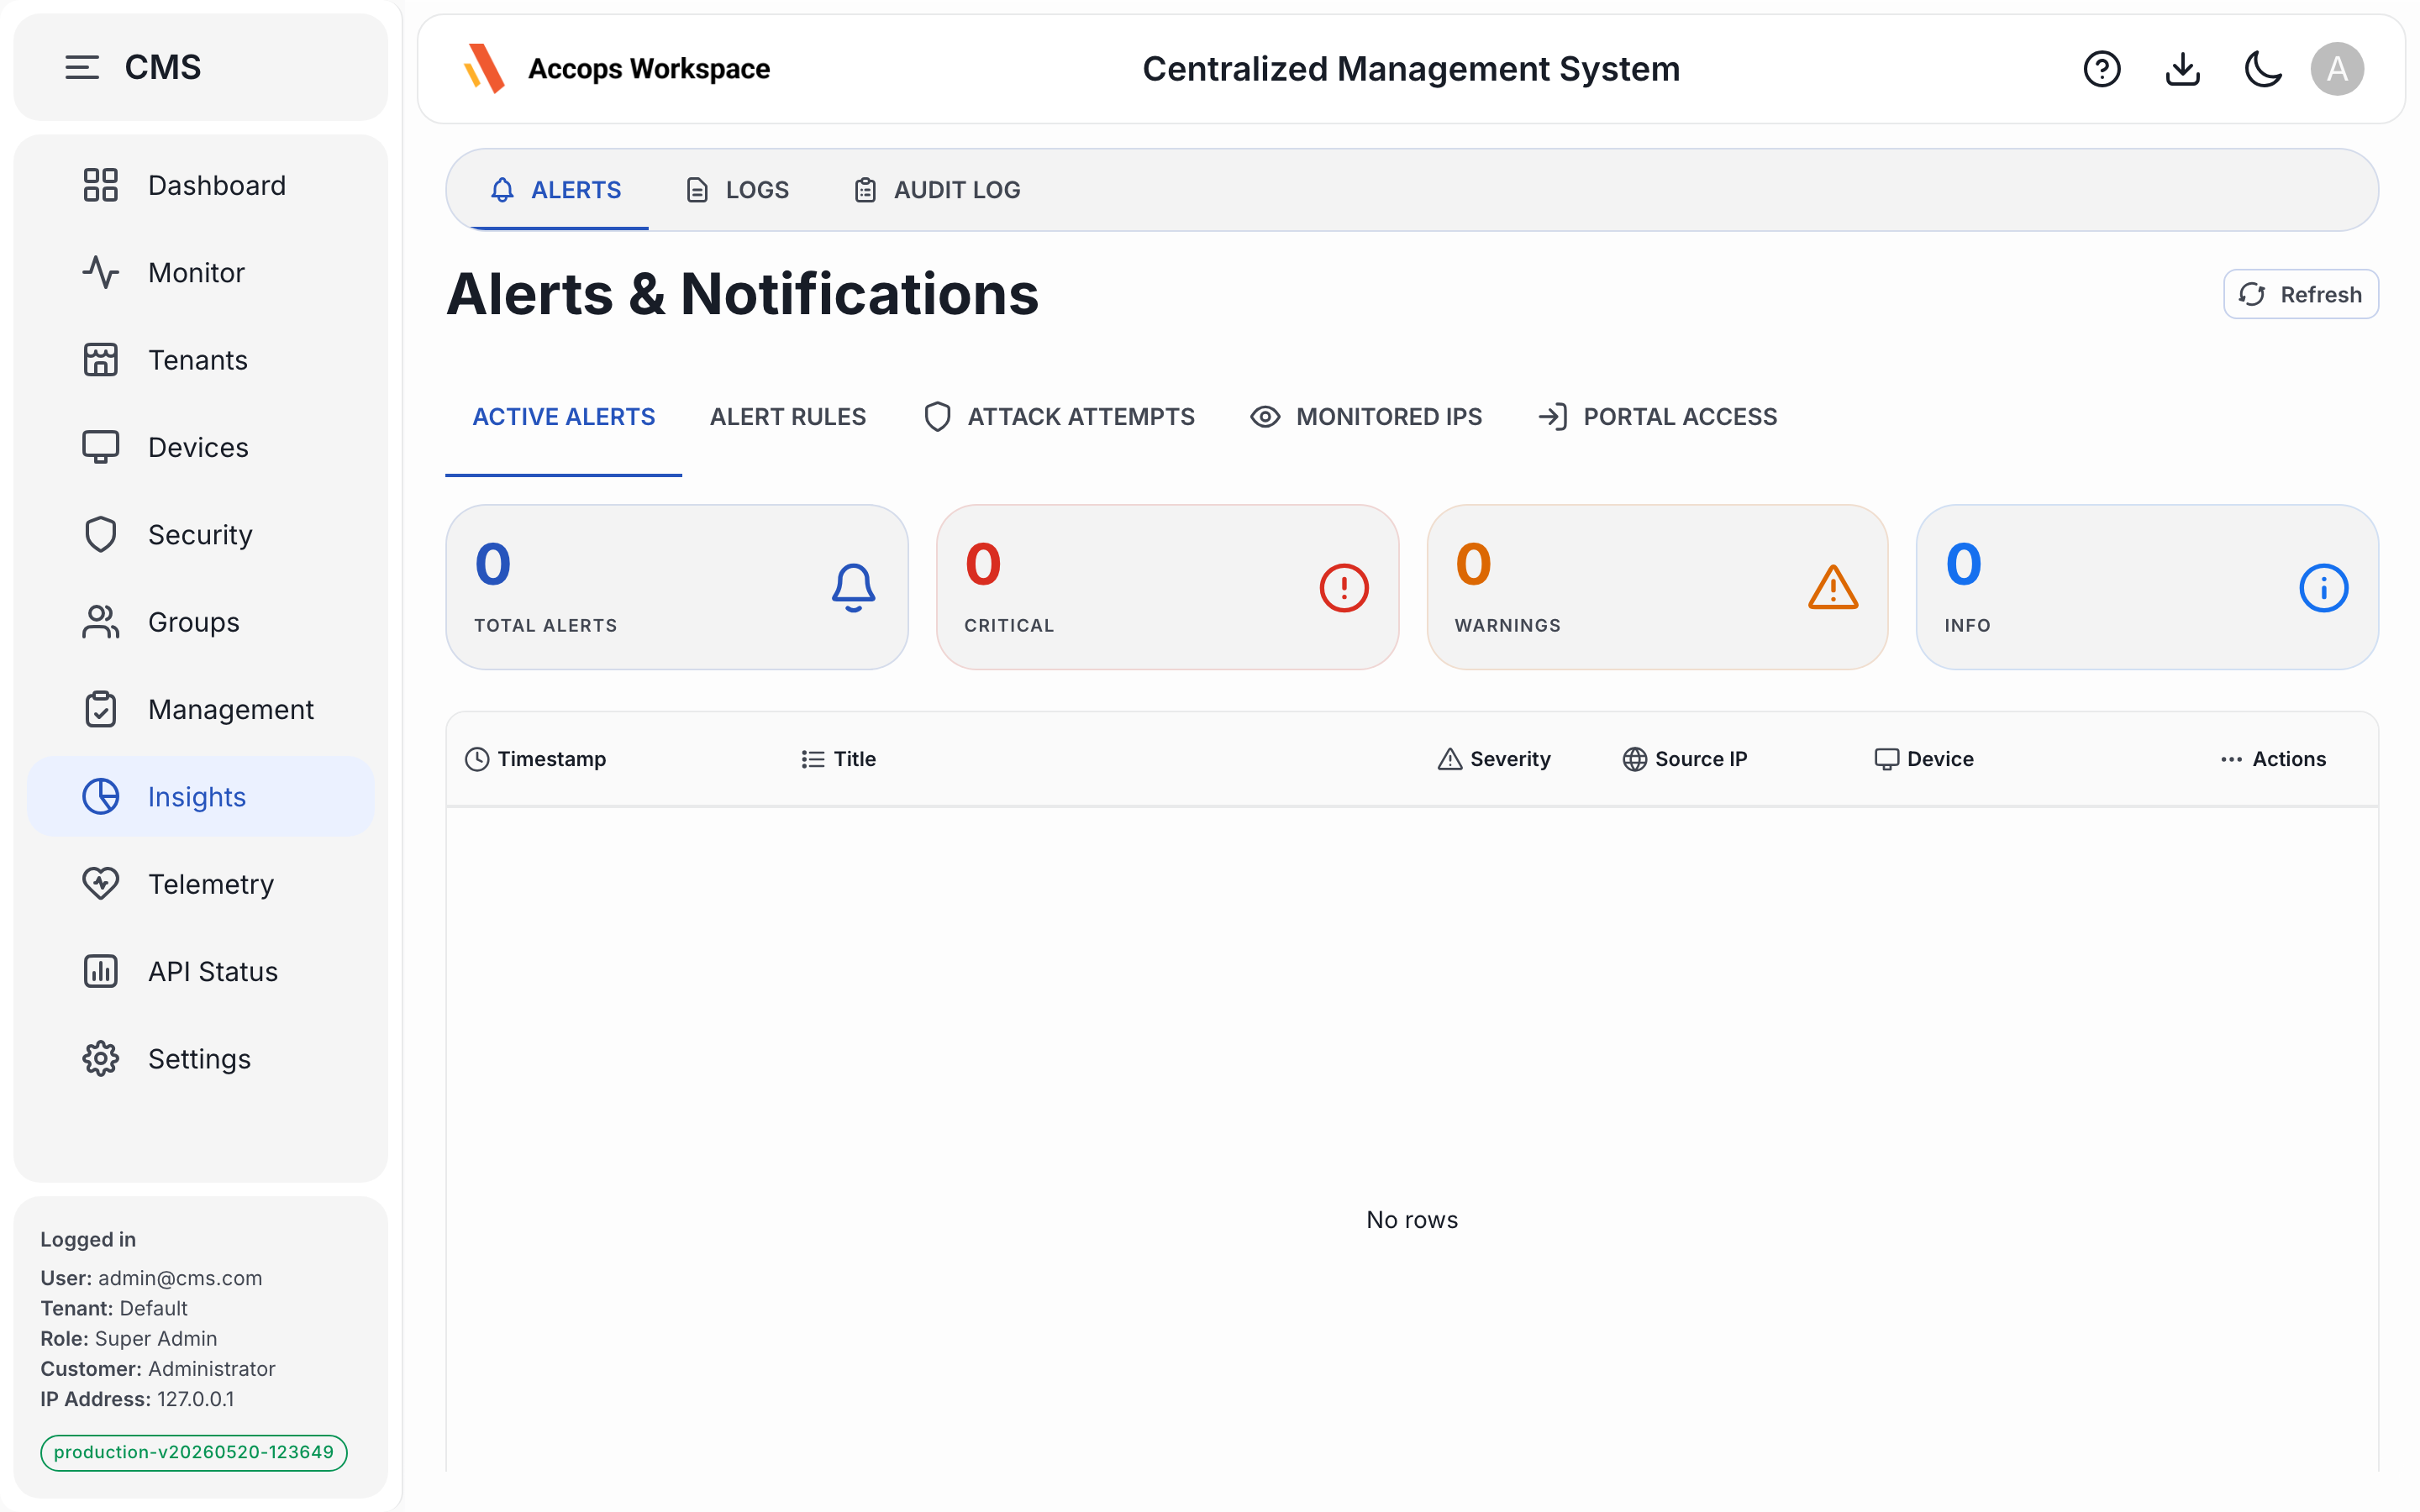Viewport: 2420px width, 1512px height.
Task: Open the Settings menu entry
Action: [x=201, y=1058]
